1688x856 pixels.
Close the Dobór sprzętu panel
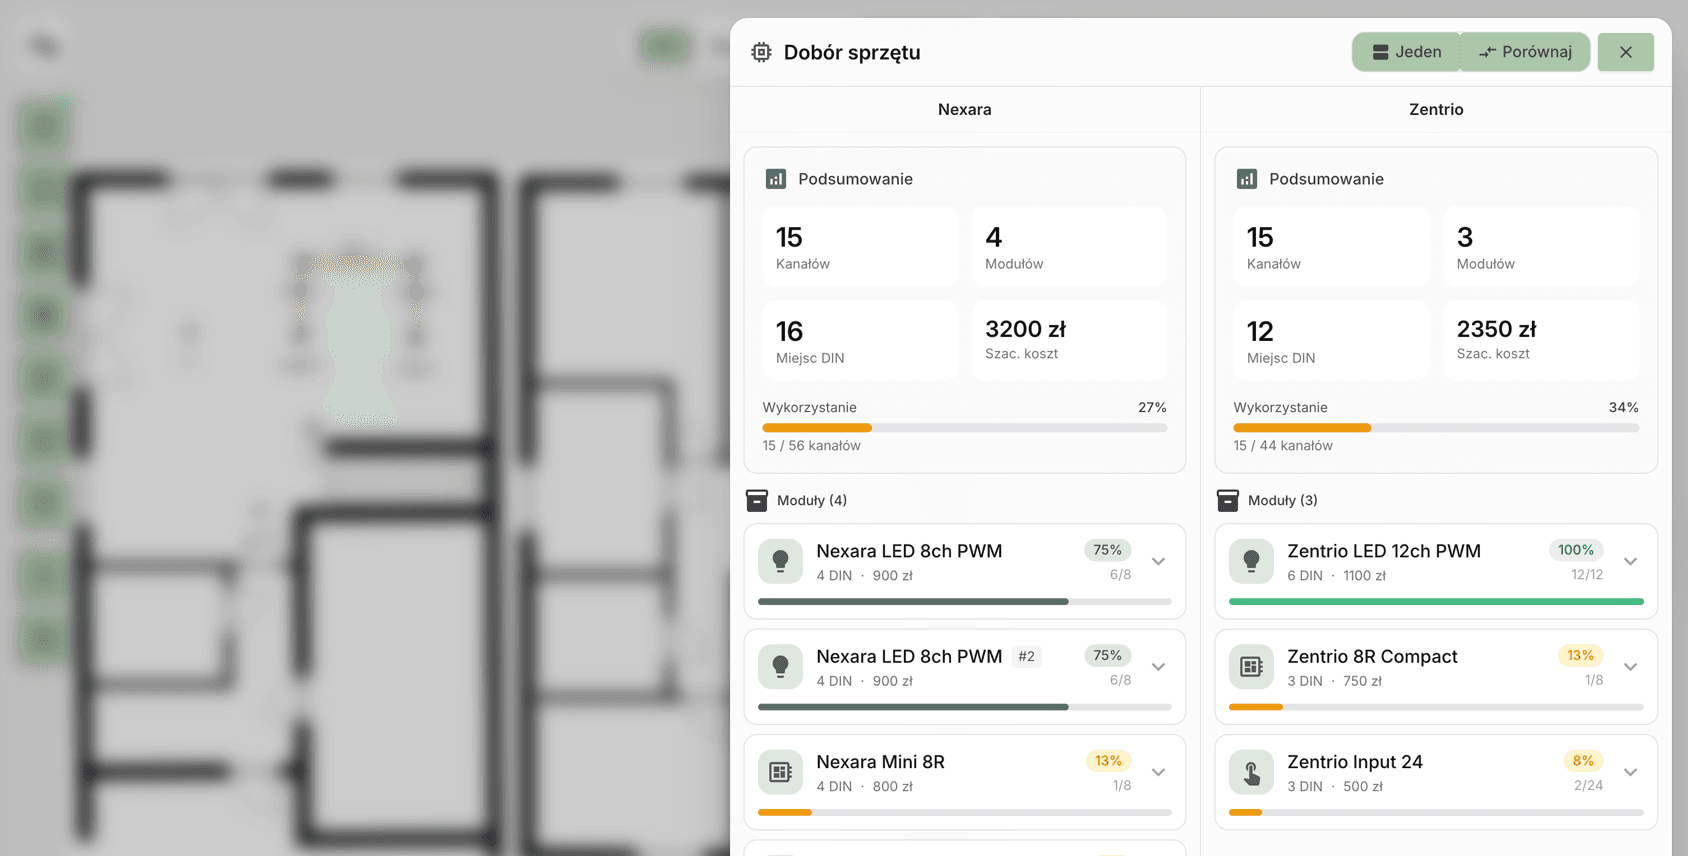(1625, 52)
